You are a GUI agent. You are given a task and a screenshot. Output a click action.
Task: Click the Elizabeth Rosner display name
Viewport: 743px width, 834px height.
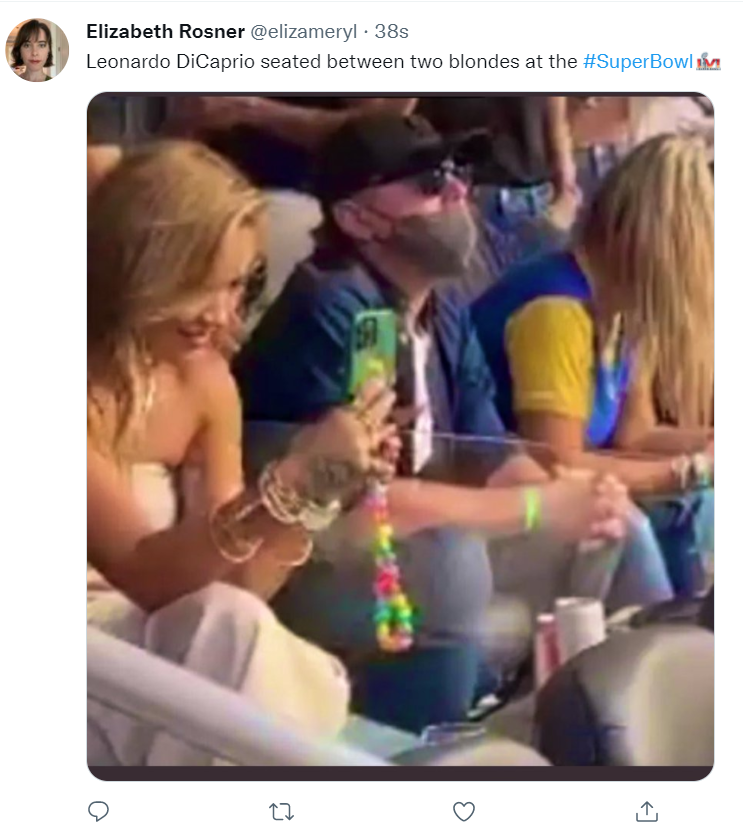pyautogui.click(x=165, y=31)
